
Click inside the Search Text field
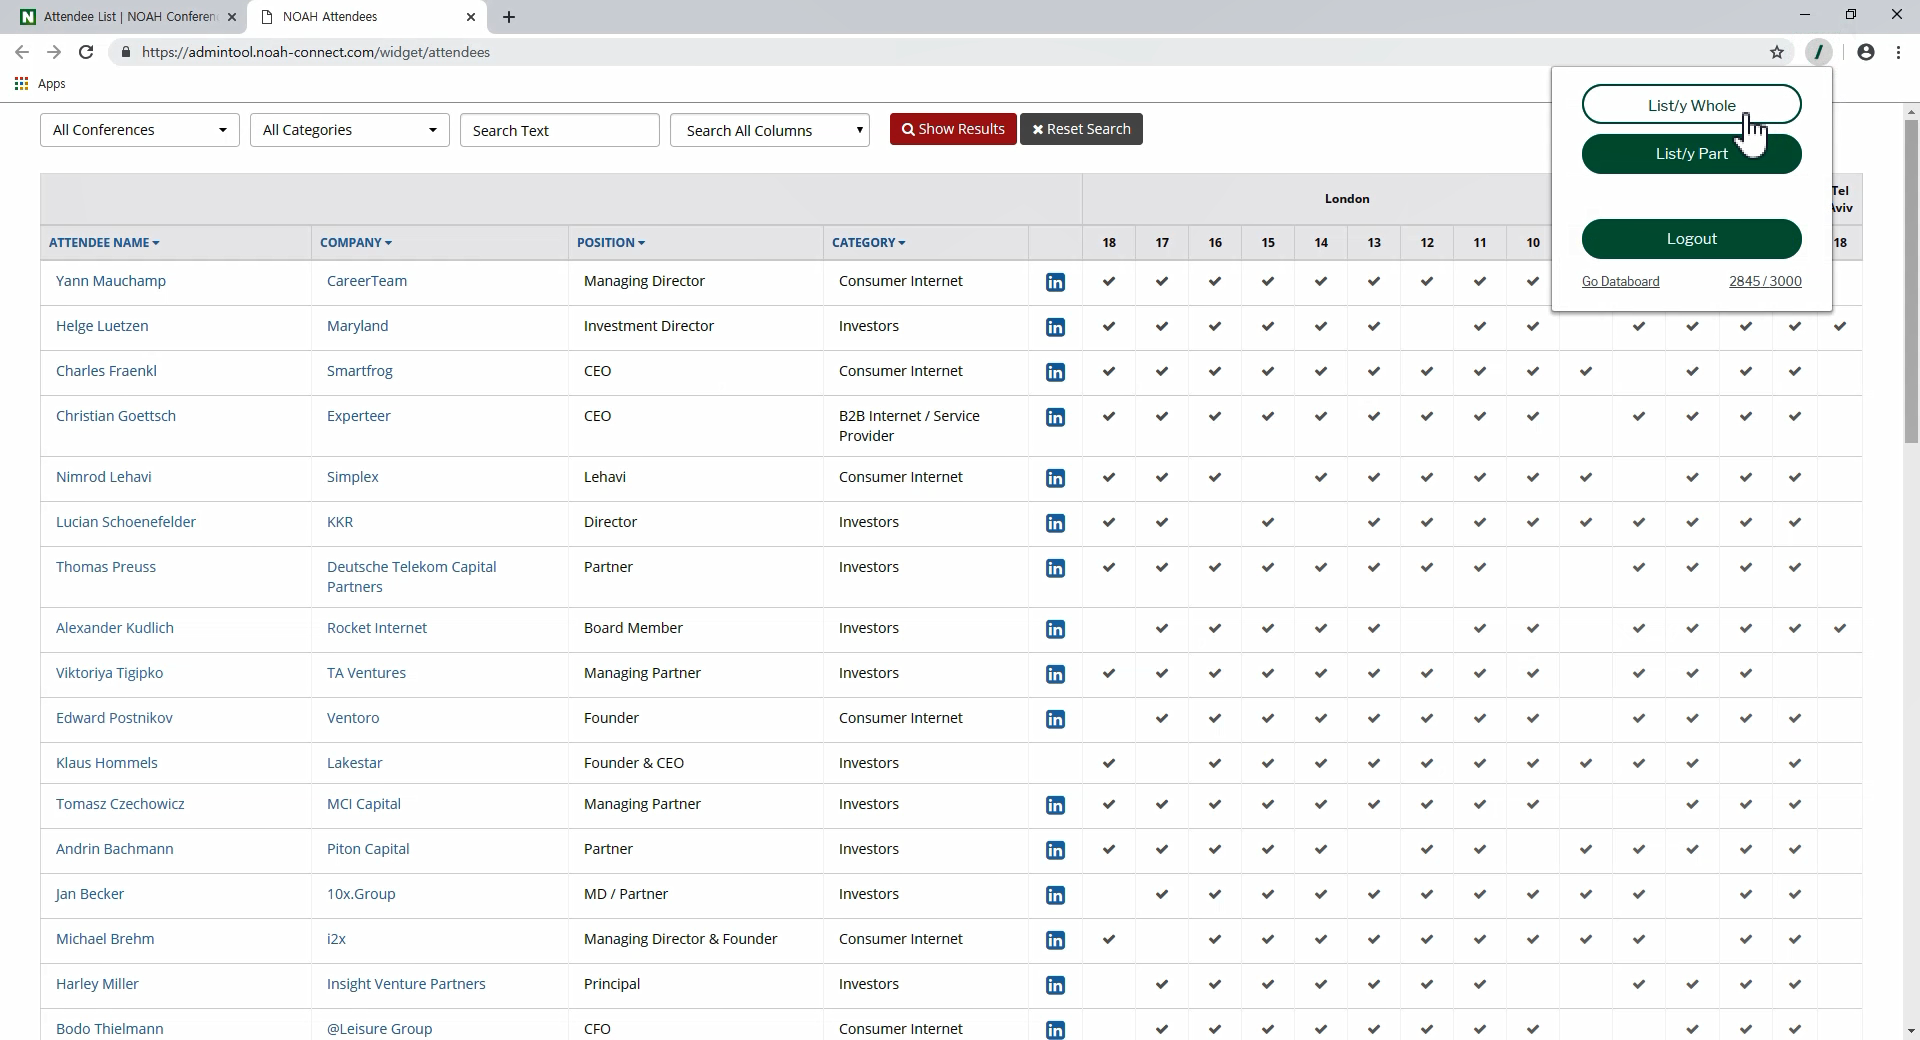coord(559,129)
